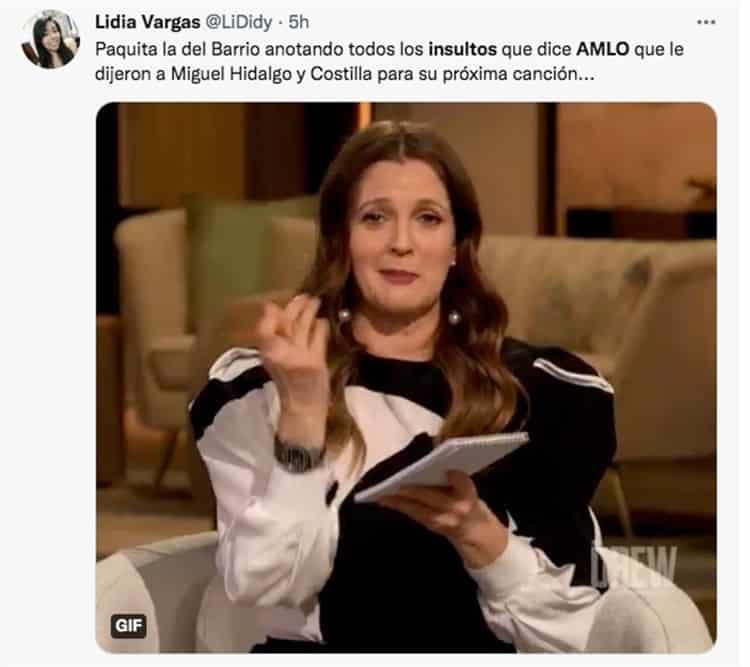The image size is (750, 667).
Task: Click the bold word insultos
Action: point(463,49)
